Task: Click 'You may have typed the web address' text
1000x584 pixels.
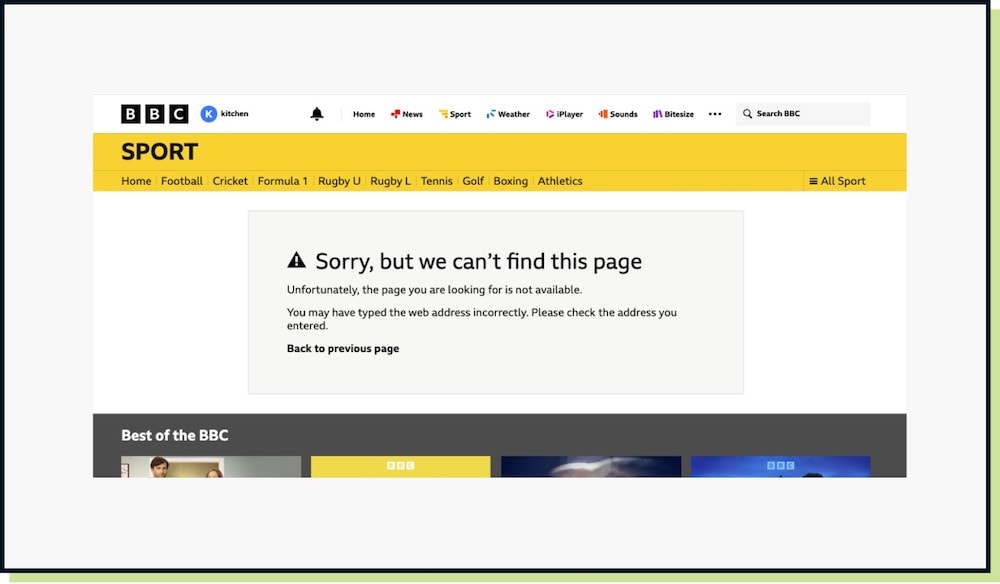Action: (x=482, y=319)
